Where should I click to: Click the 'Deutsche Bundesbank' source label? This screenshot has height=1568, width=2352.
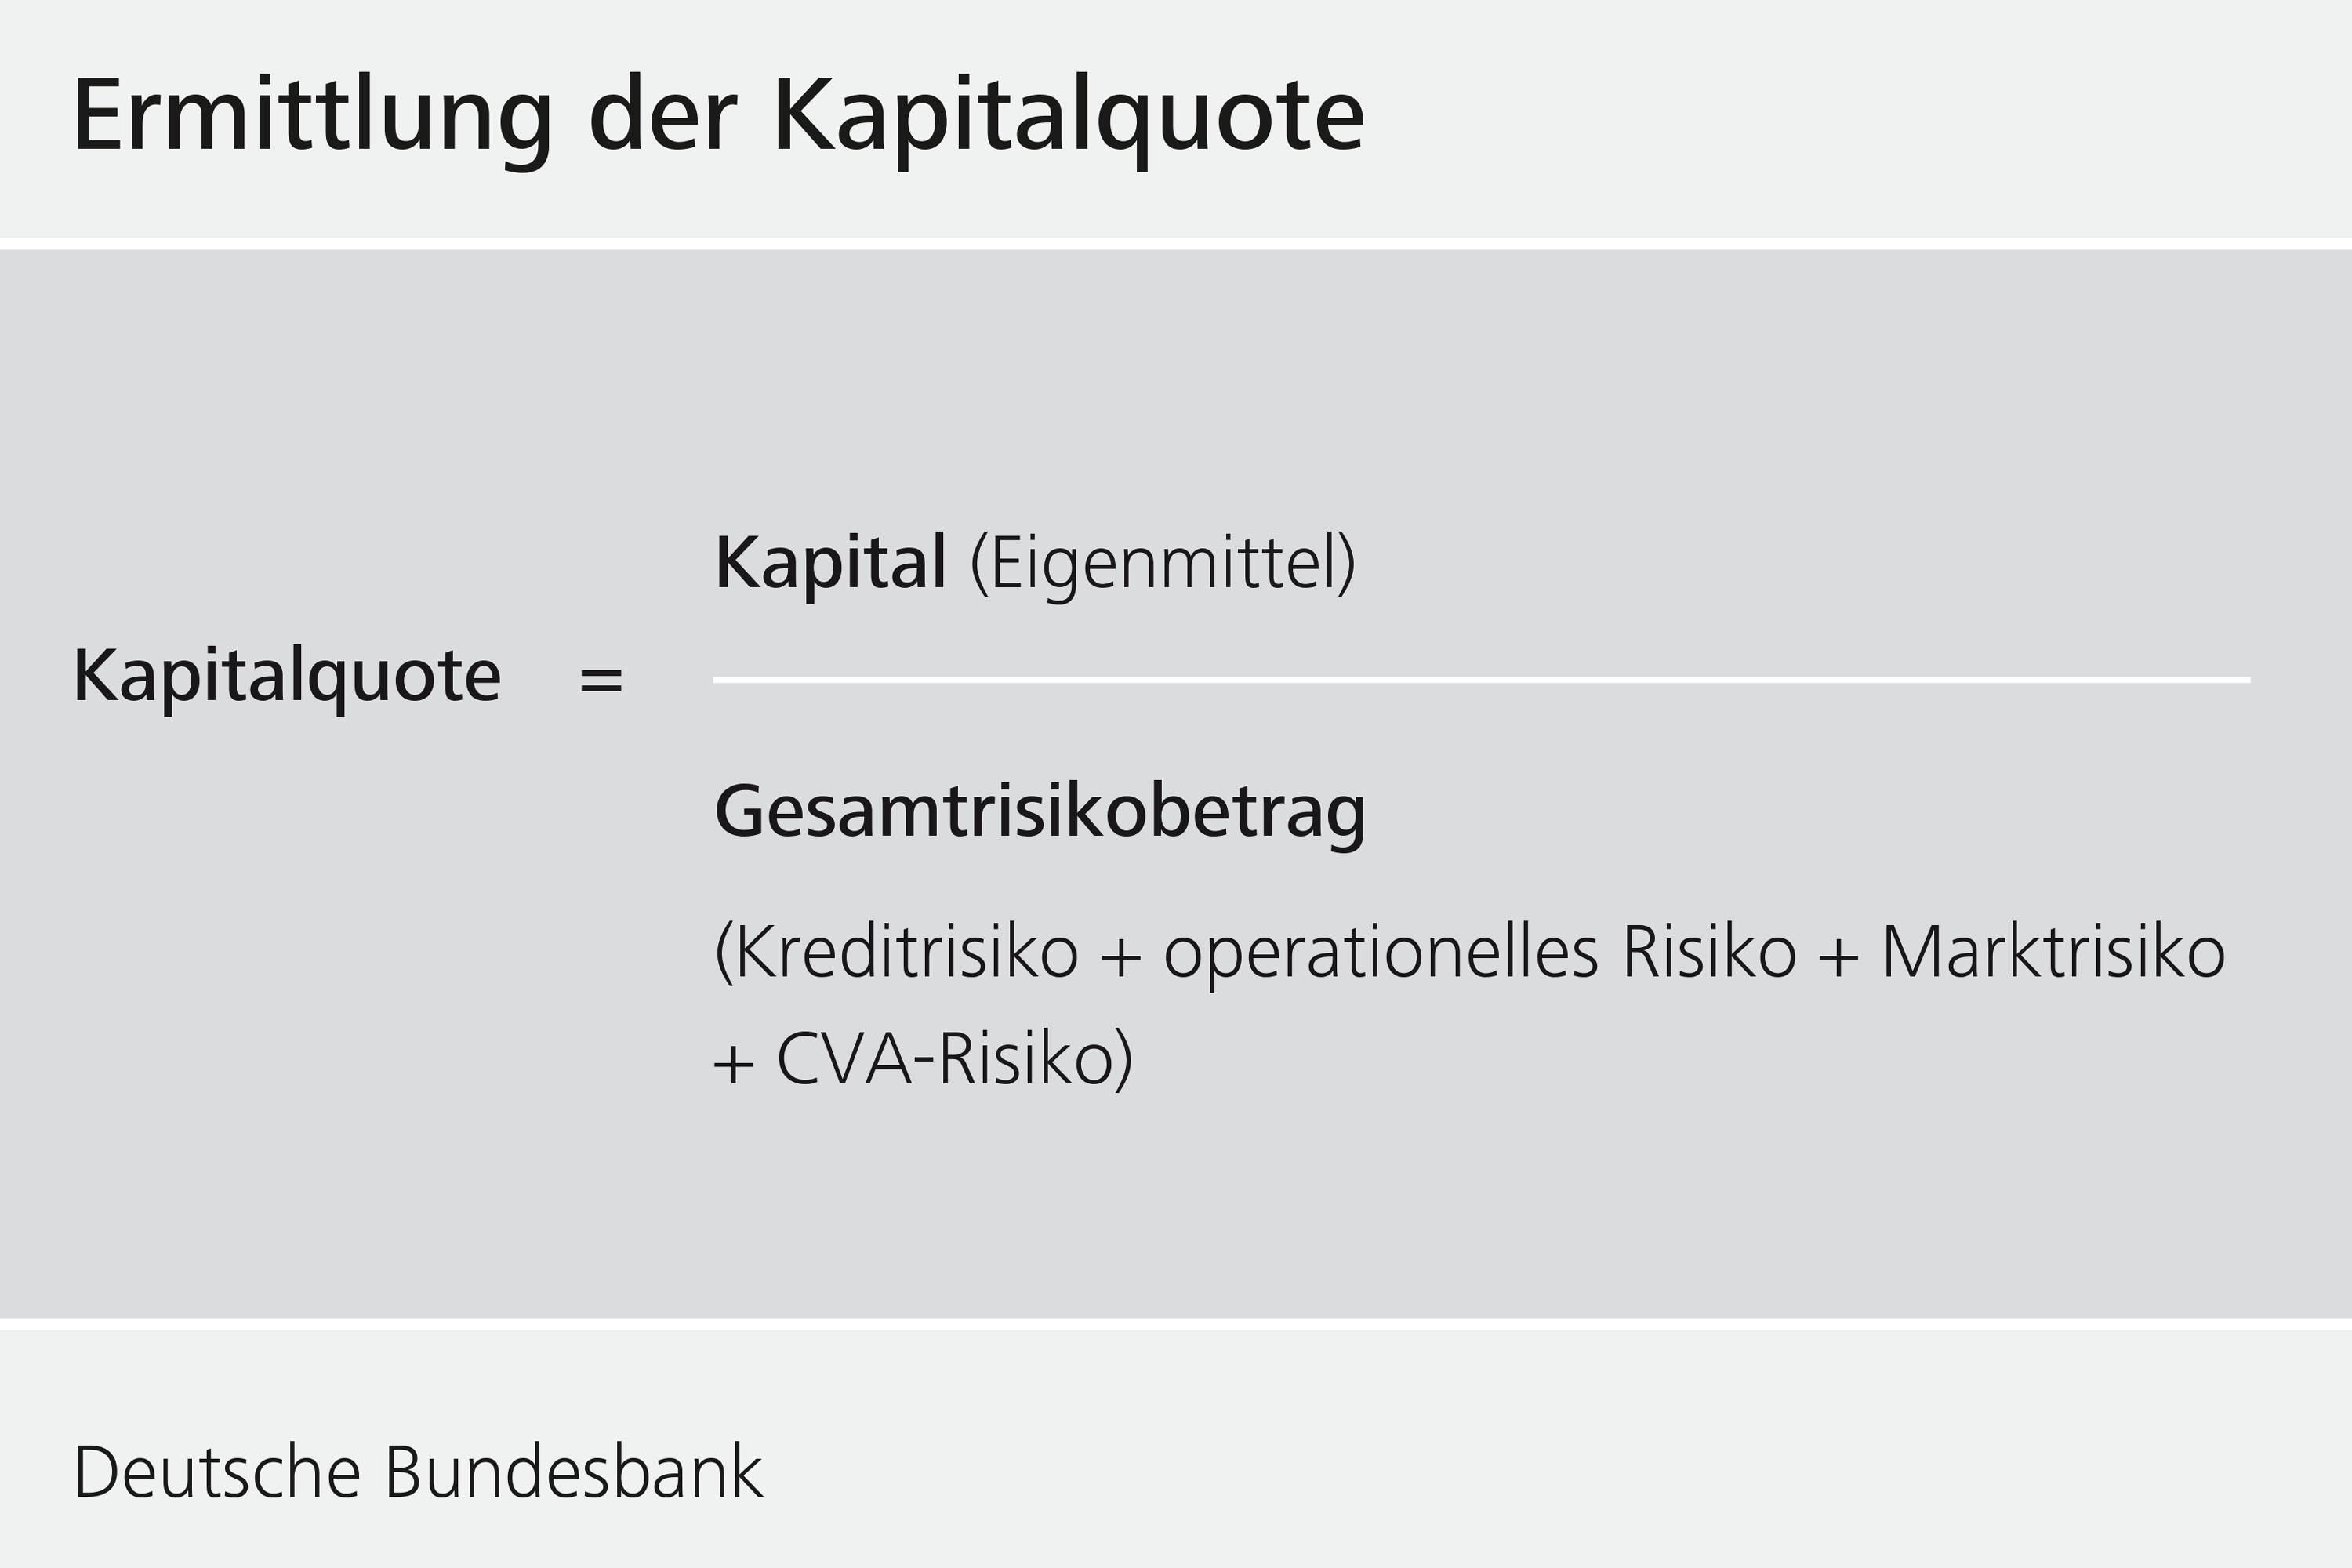pos(418,1473)
